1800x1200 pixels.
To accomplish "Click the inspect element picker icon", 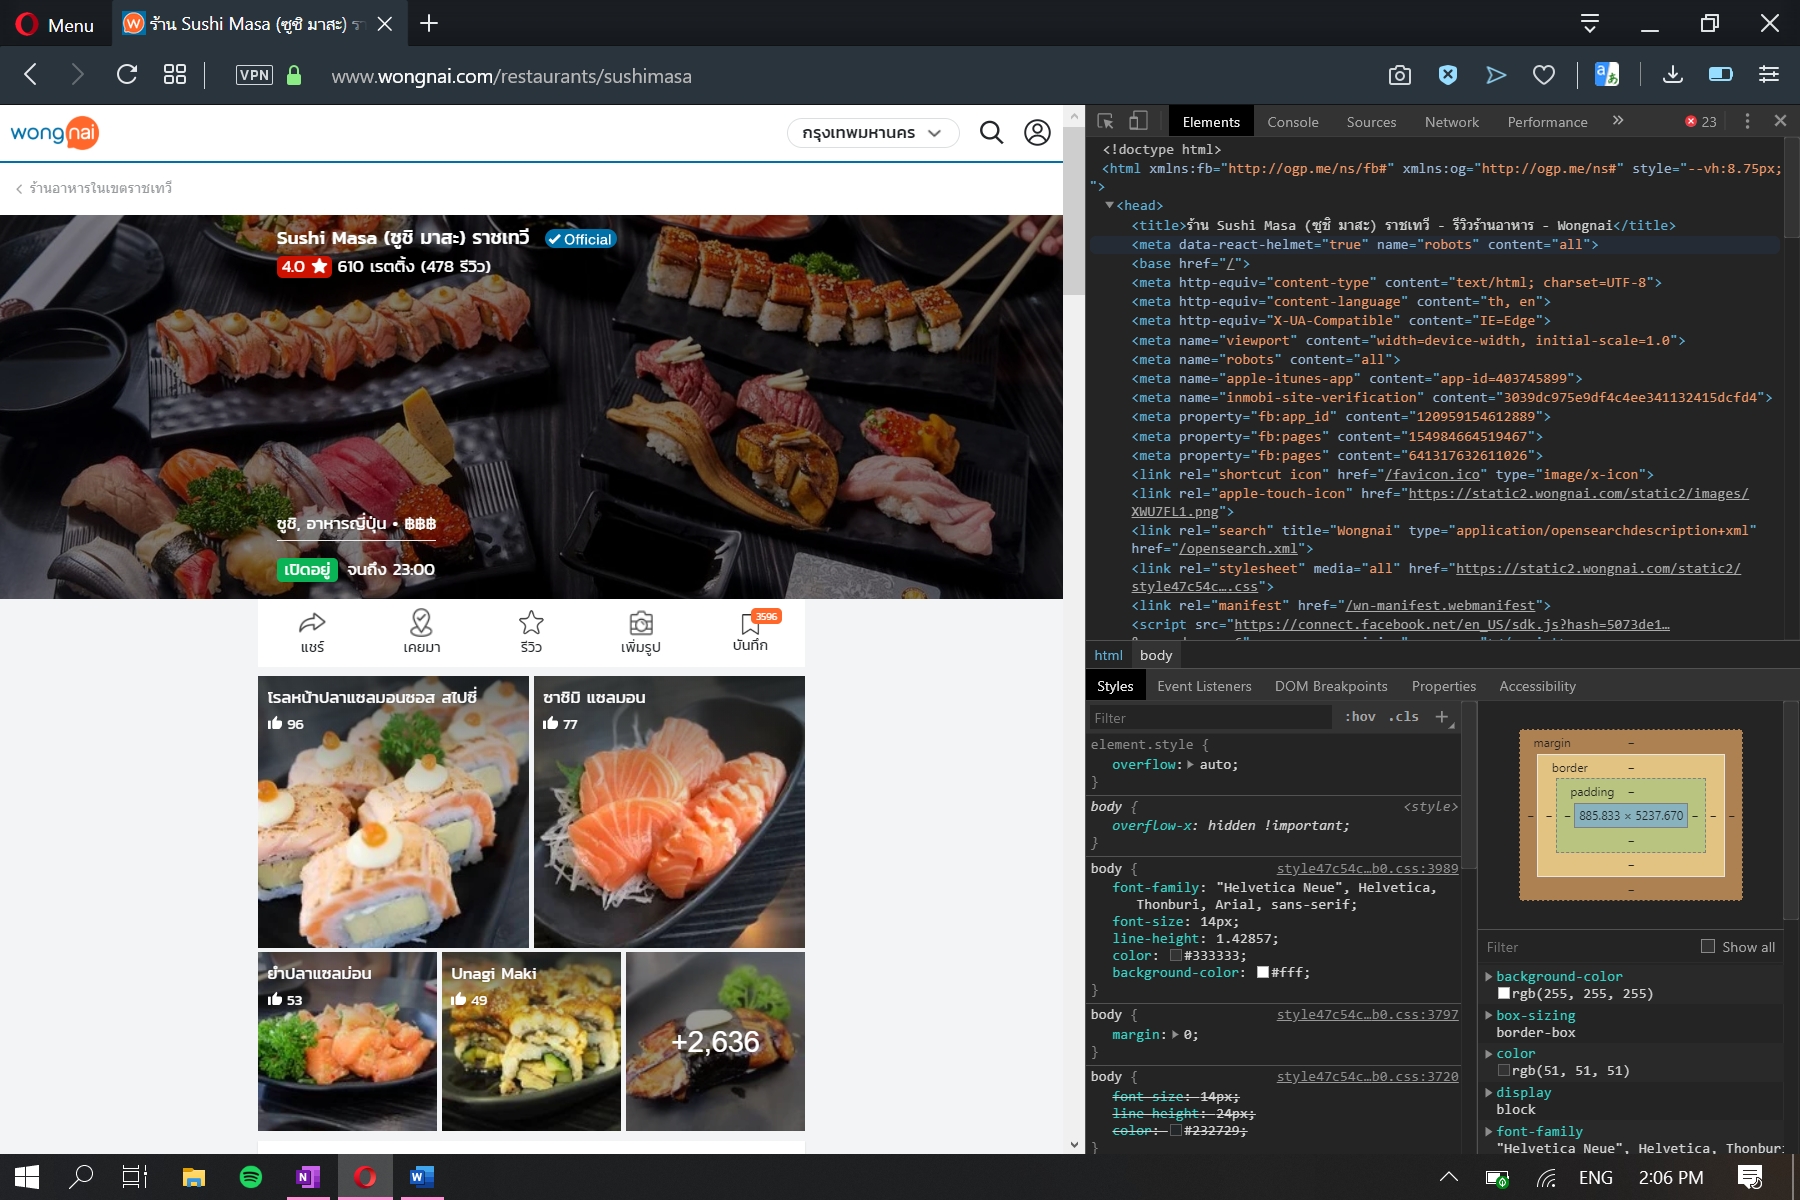I will tap(1105, 121).
